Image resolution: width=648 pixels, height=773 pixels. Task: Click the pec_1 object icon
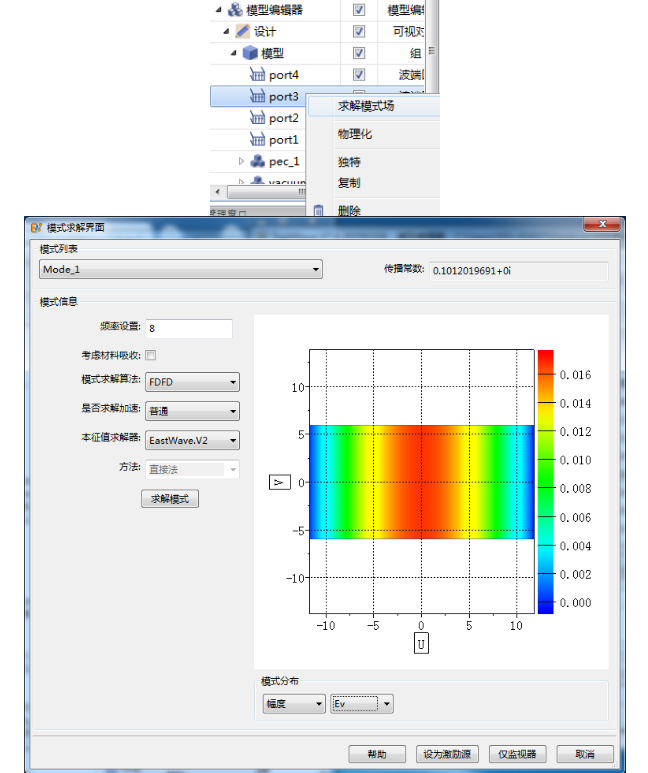(x=258, y=161)
